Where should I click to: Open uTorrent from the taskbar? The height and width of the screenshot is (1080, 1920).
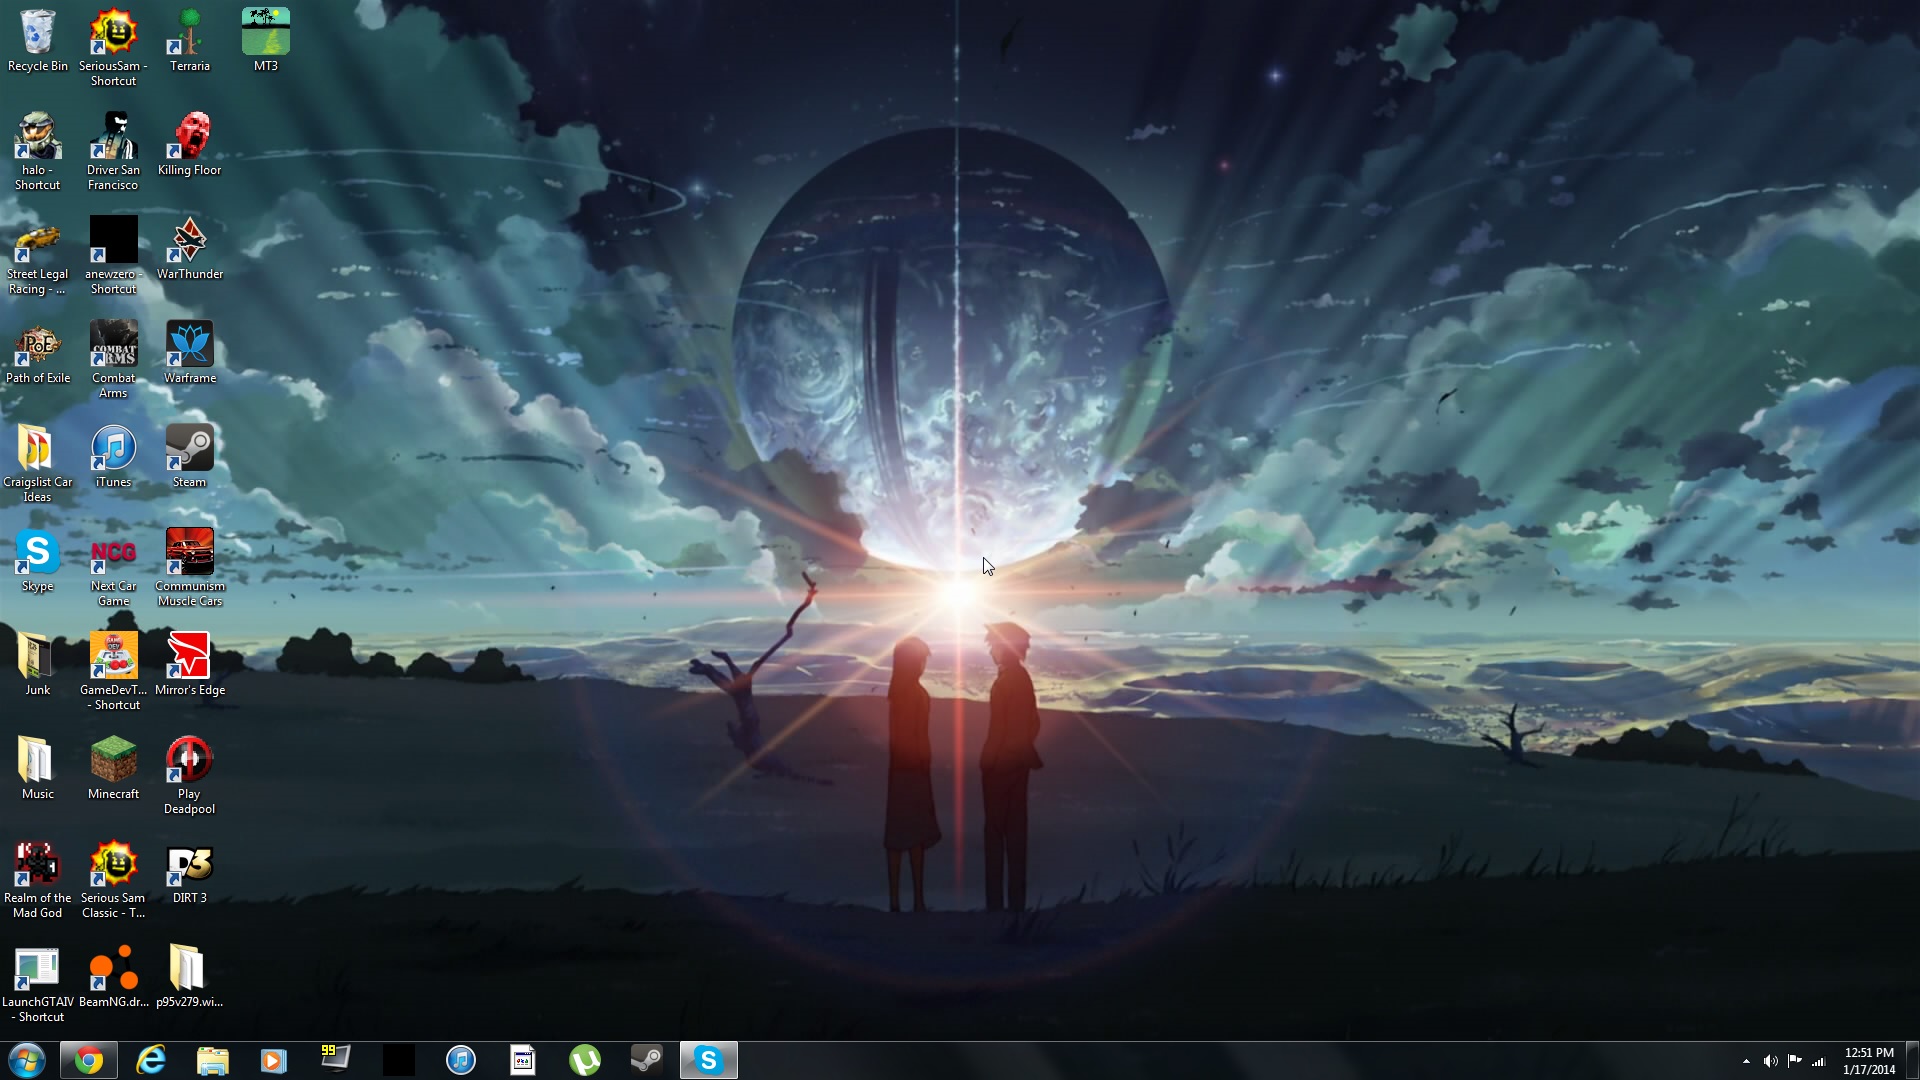coord(584,1060)
